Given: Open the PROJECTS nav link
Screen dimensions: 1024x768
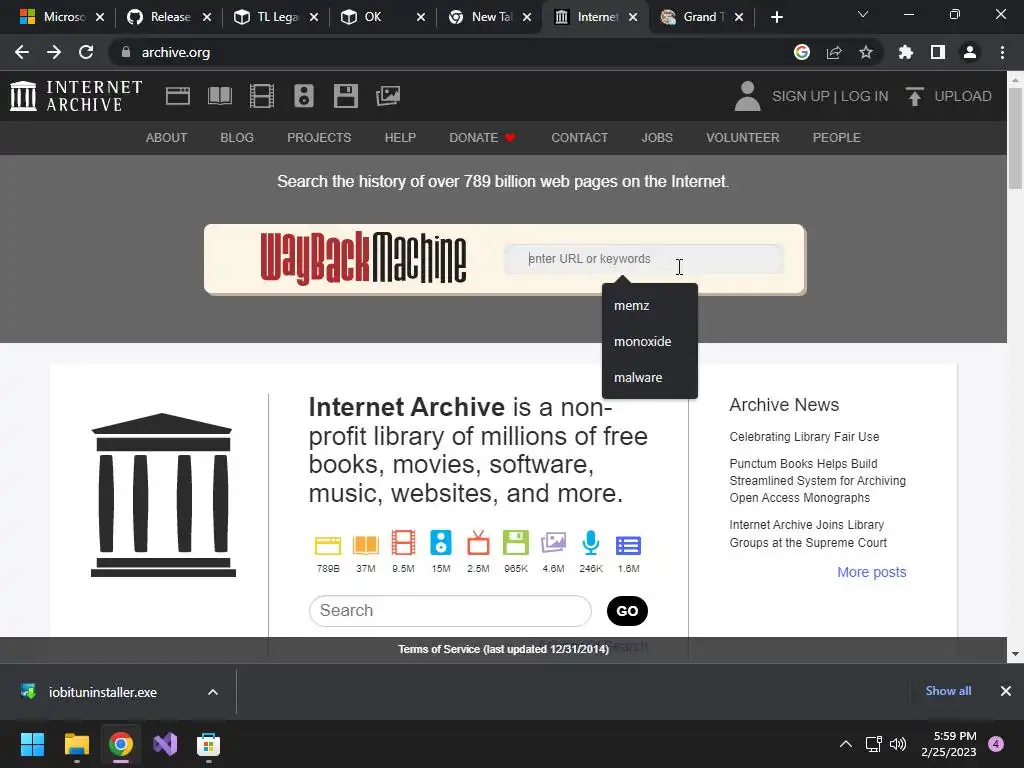Looking at the screenshot, I should [319, 138].
